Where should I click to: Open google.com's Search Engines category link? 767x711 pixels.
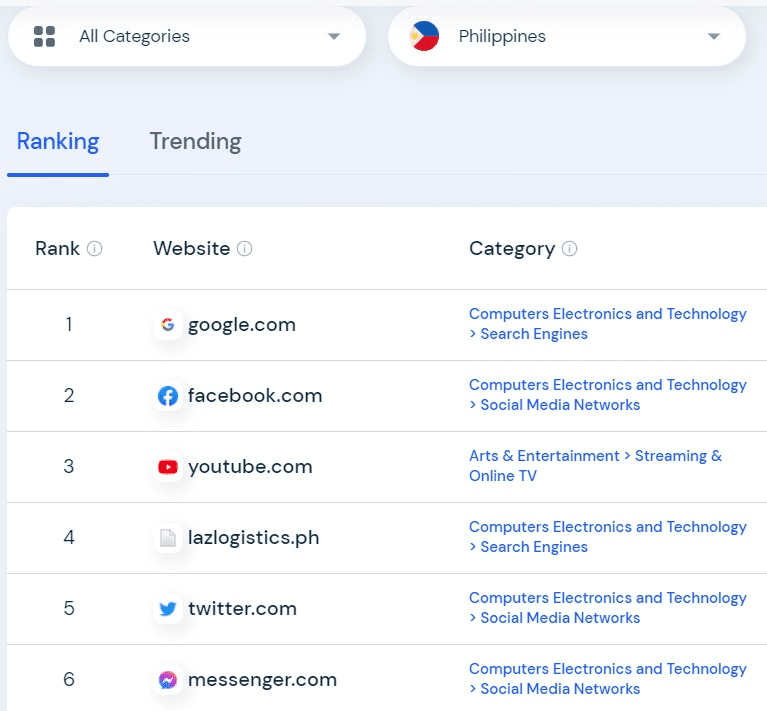608,324
